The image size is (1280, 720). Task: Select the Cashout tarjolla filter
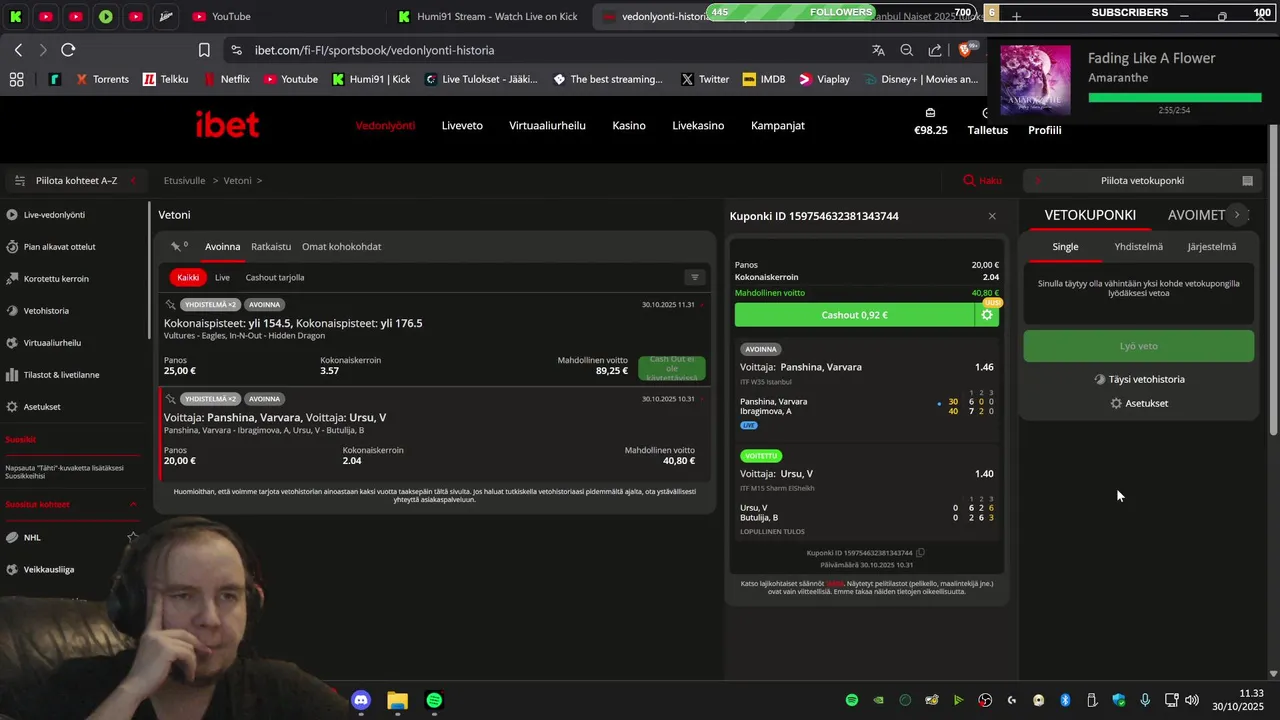(275, 277)
